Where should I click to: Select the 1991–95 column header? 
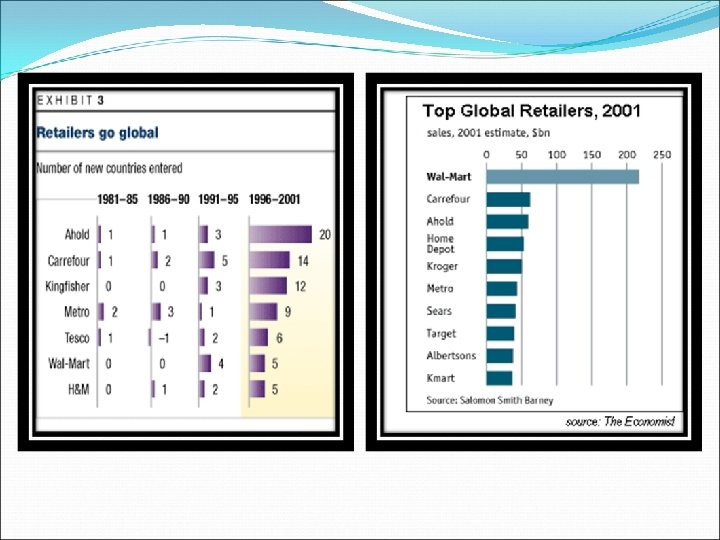219,199
